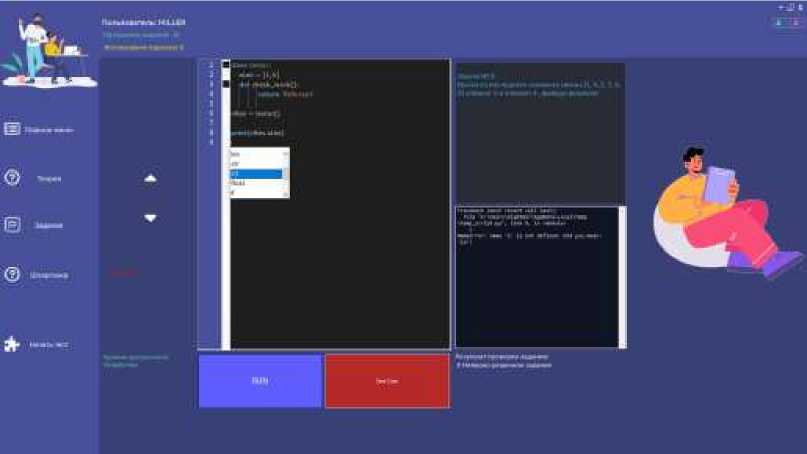
Task: Collapse the def block on line 3
Action: point(226,83)
